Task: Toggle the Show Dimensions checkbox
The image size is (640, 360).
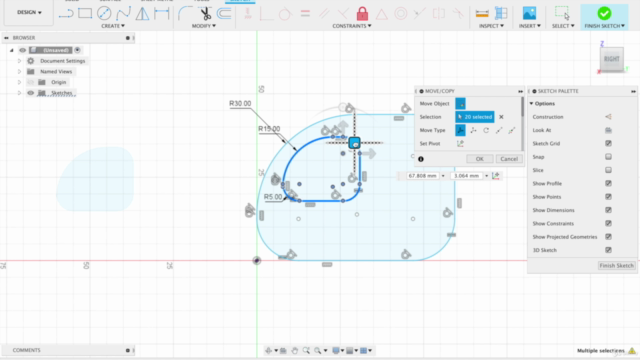Action: pos(608,210)
